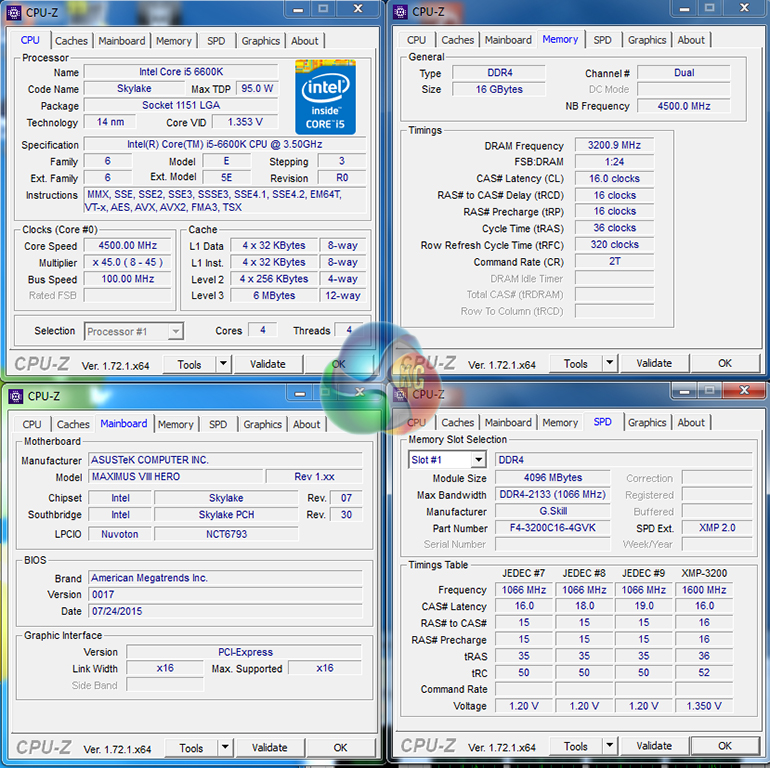
Task: Expand the Tools dropdown arrow in the SPD tab window
Action: point(609,746)
